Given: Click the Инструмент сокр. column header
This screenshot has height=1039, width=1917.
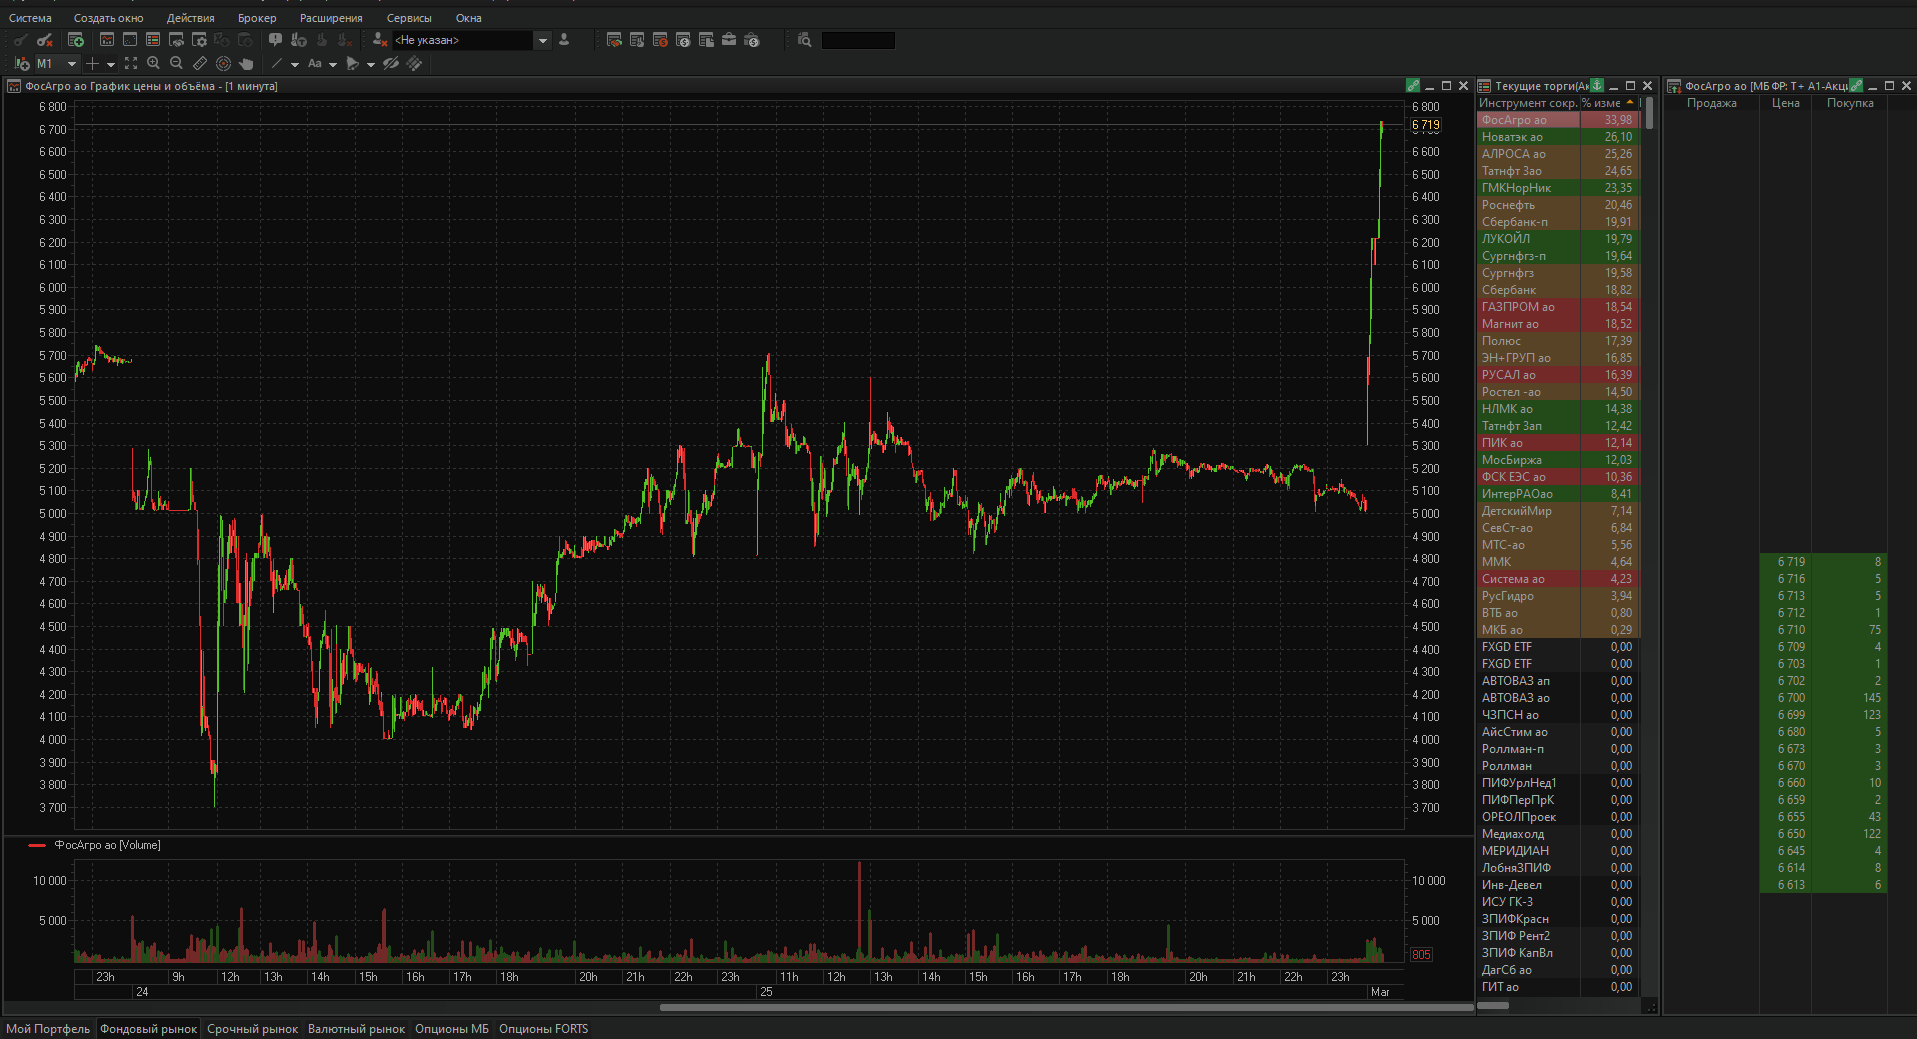Looking at the screenshot, I should pyautogui.click(x=1527, y=103).
